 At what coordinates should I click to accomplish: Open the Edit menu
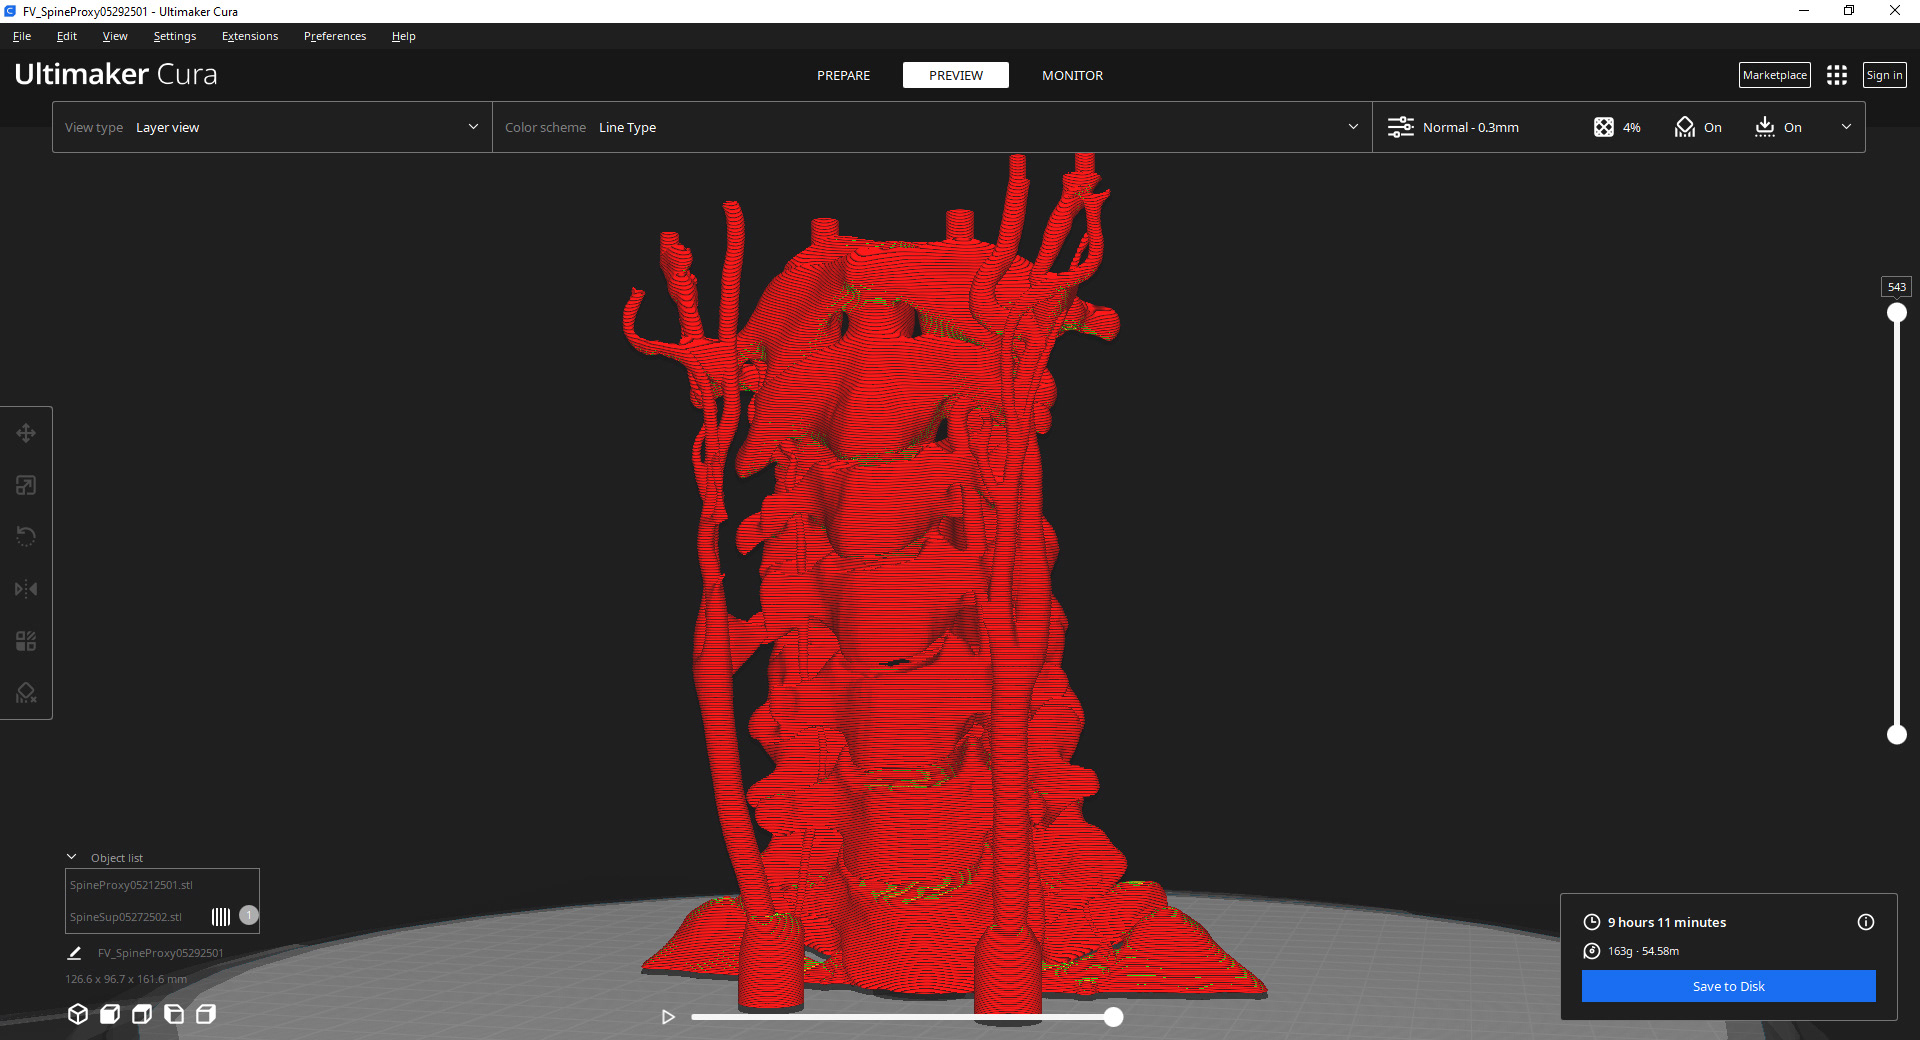click(67, 36)
